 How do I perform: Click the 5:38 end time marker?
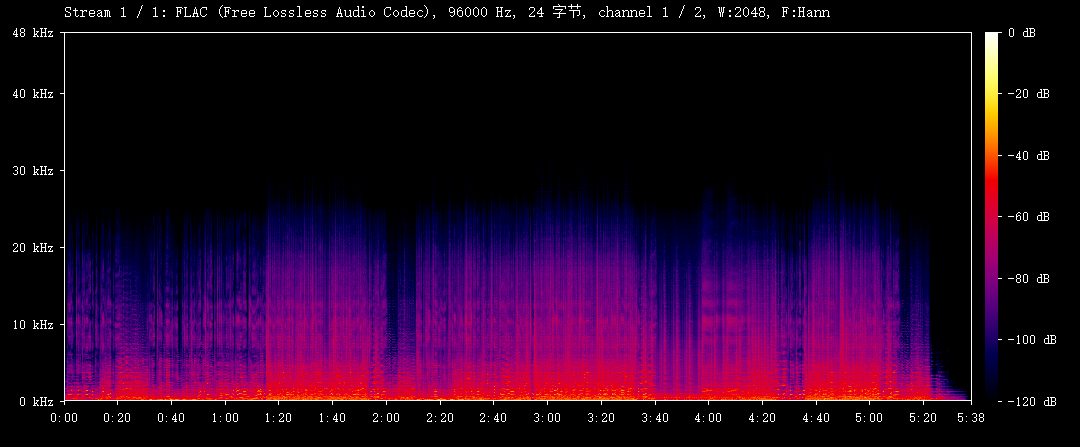tap(970, 417)
